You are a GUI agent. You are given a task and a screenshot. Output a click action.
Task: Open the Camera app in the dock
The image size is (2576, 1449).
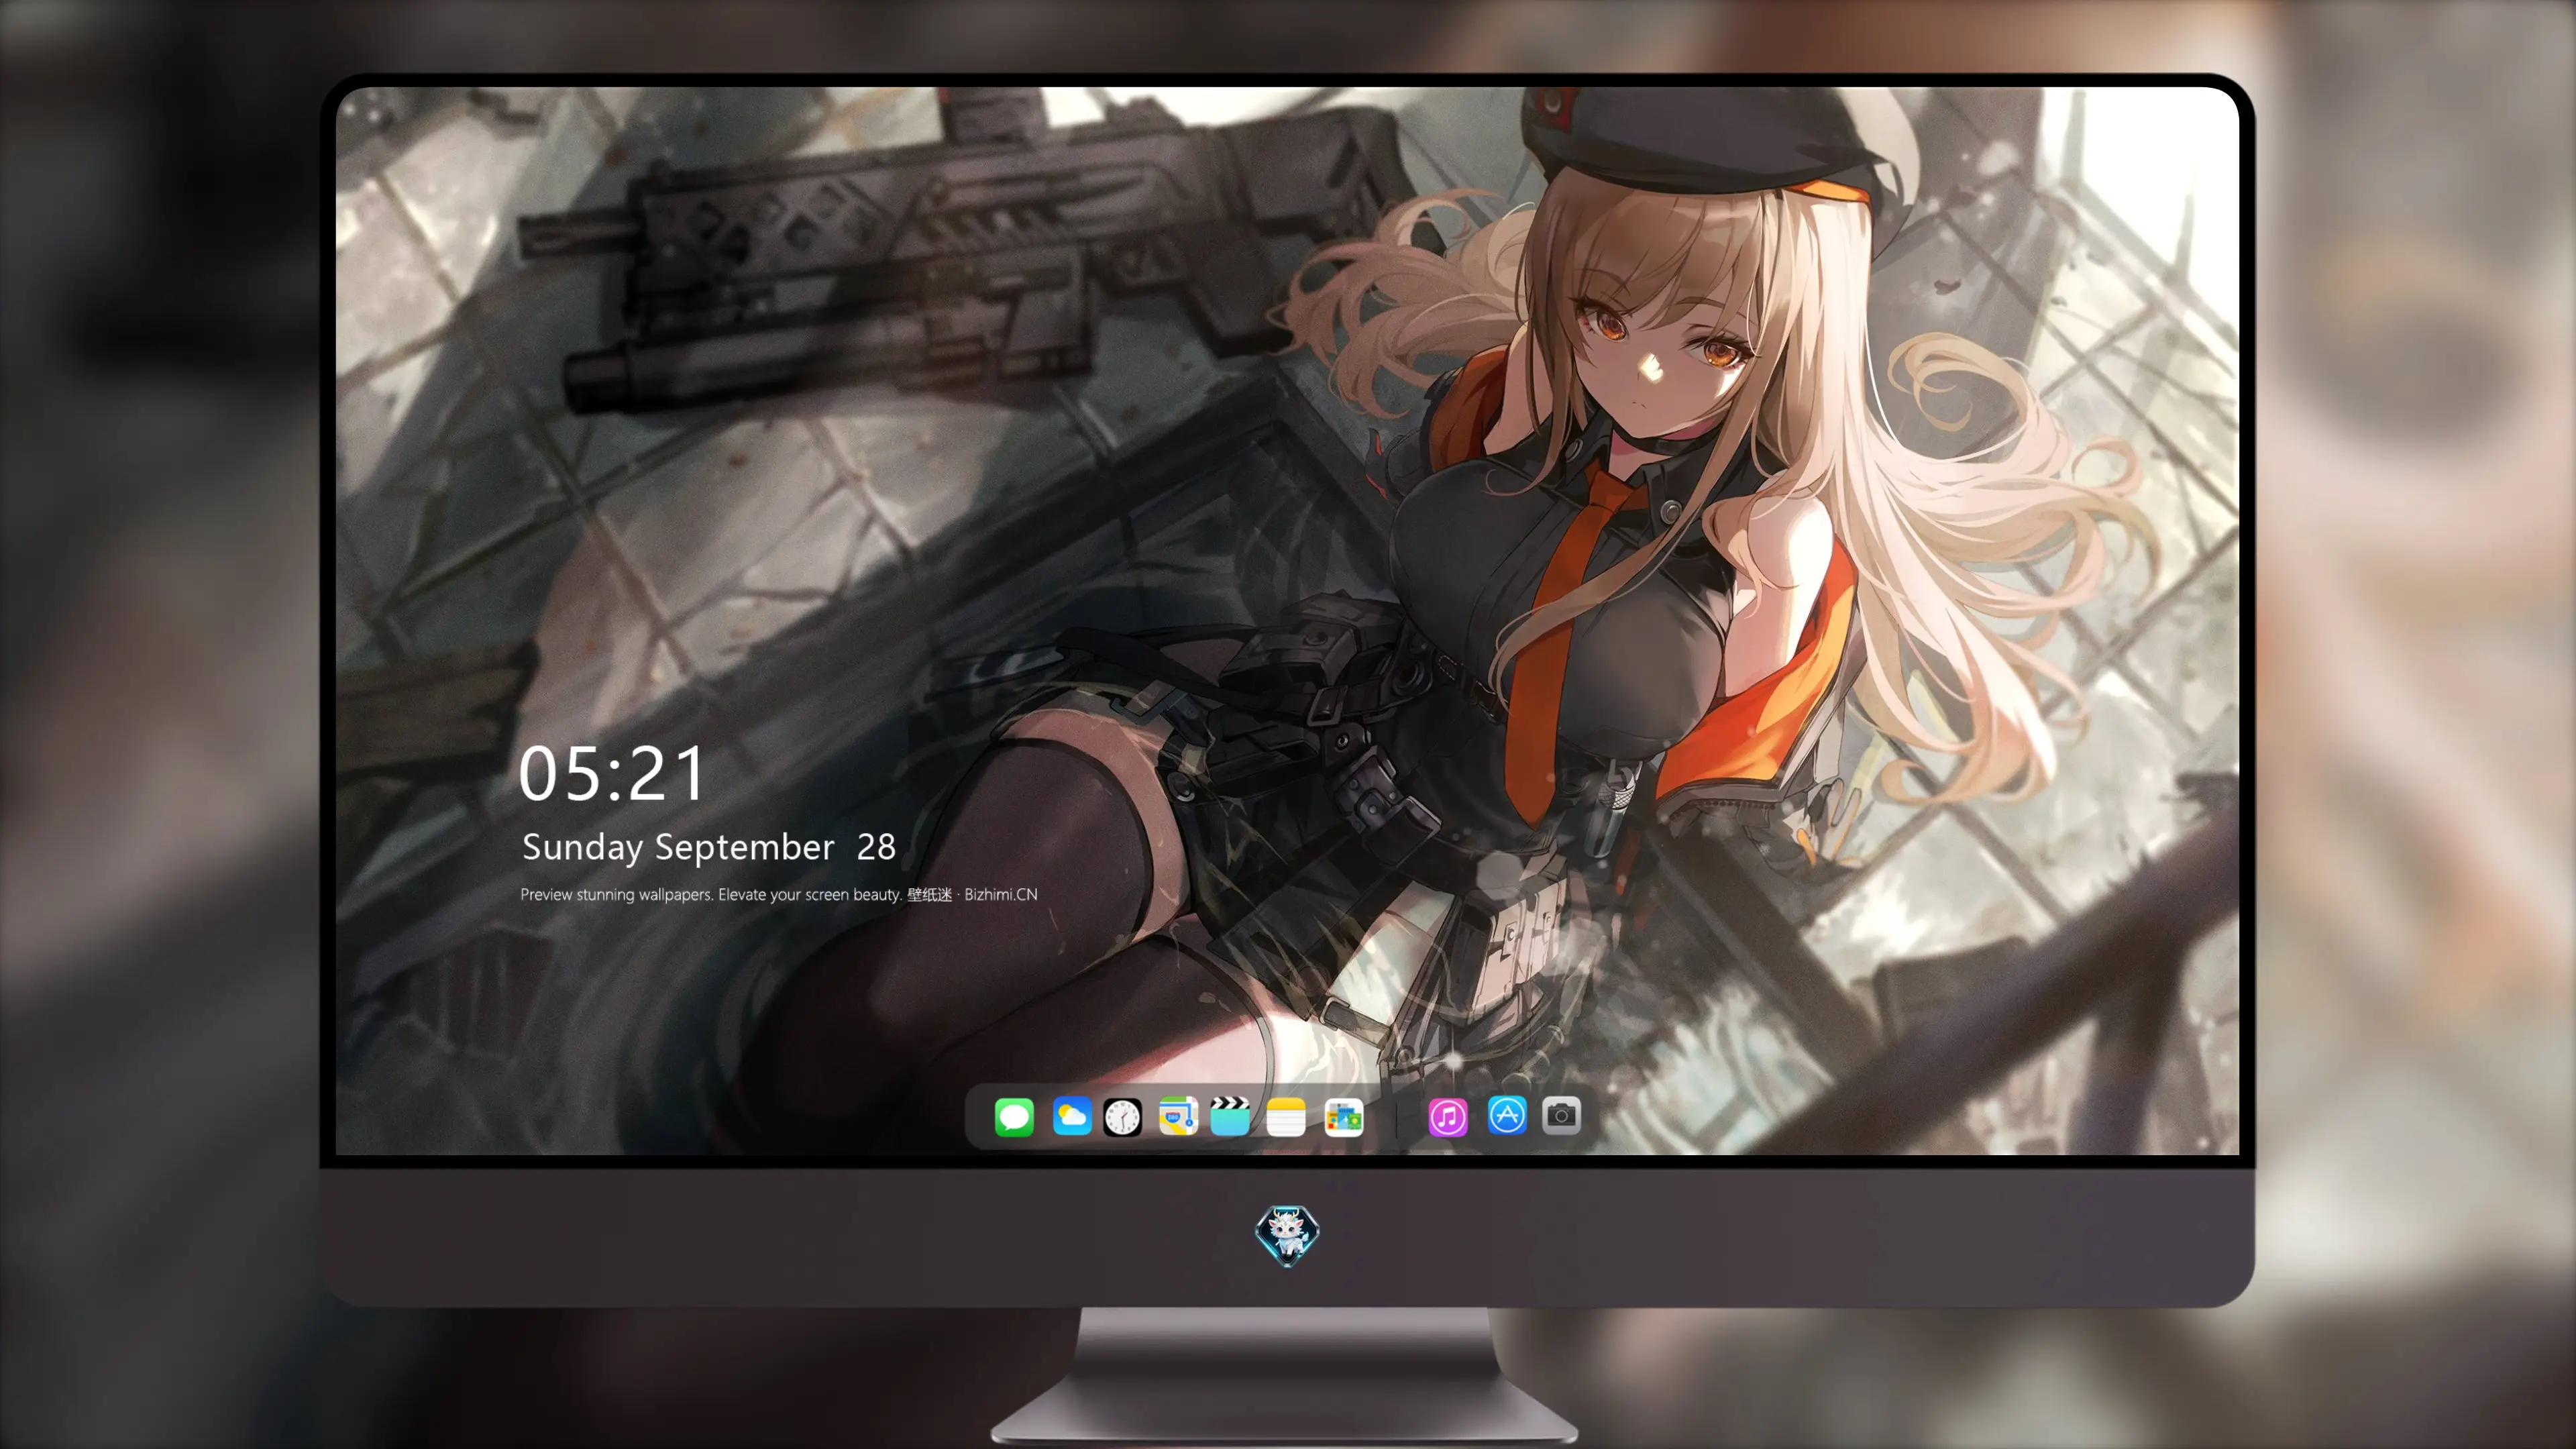1561,1115
